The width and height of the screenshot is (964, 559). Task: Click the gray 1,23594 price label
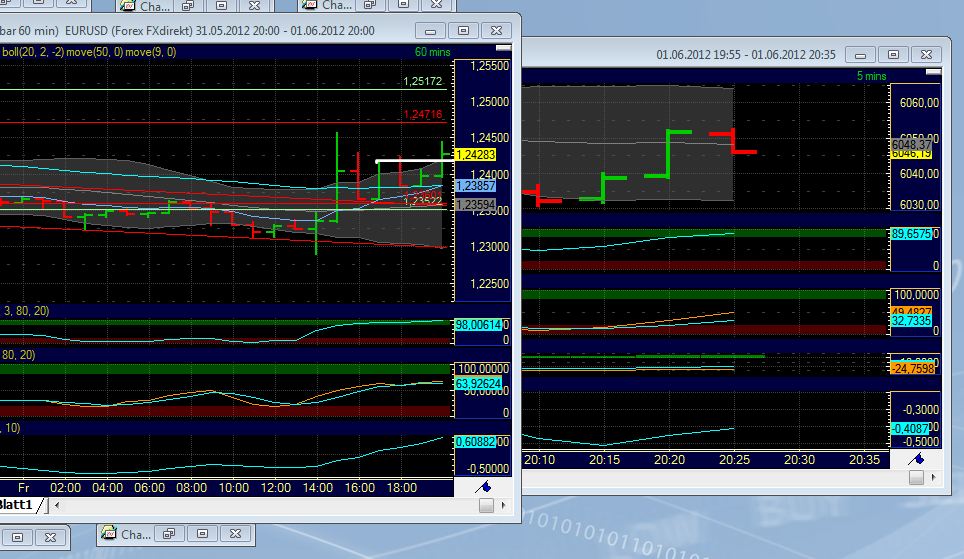tap(475, 205)
